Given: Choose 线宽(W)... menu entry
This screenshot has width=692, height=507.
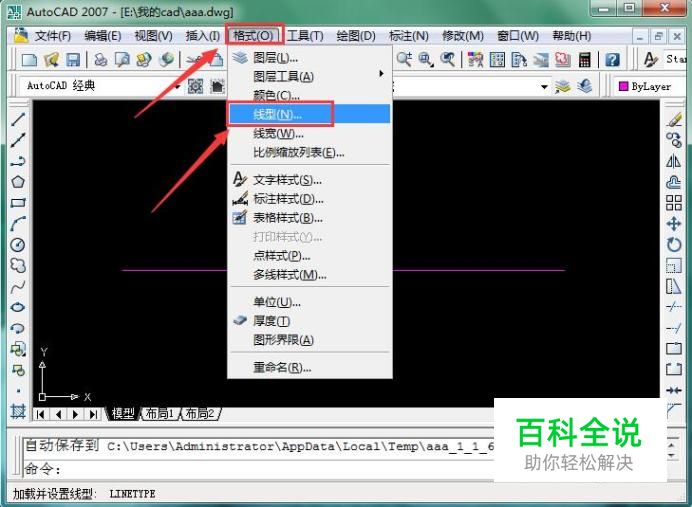Looking at the screenshot, I should point(309,133).
